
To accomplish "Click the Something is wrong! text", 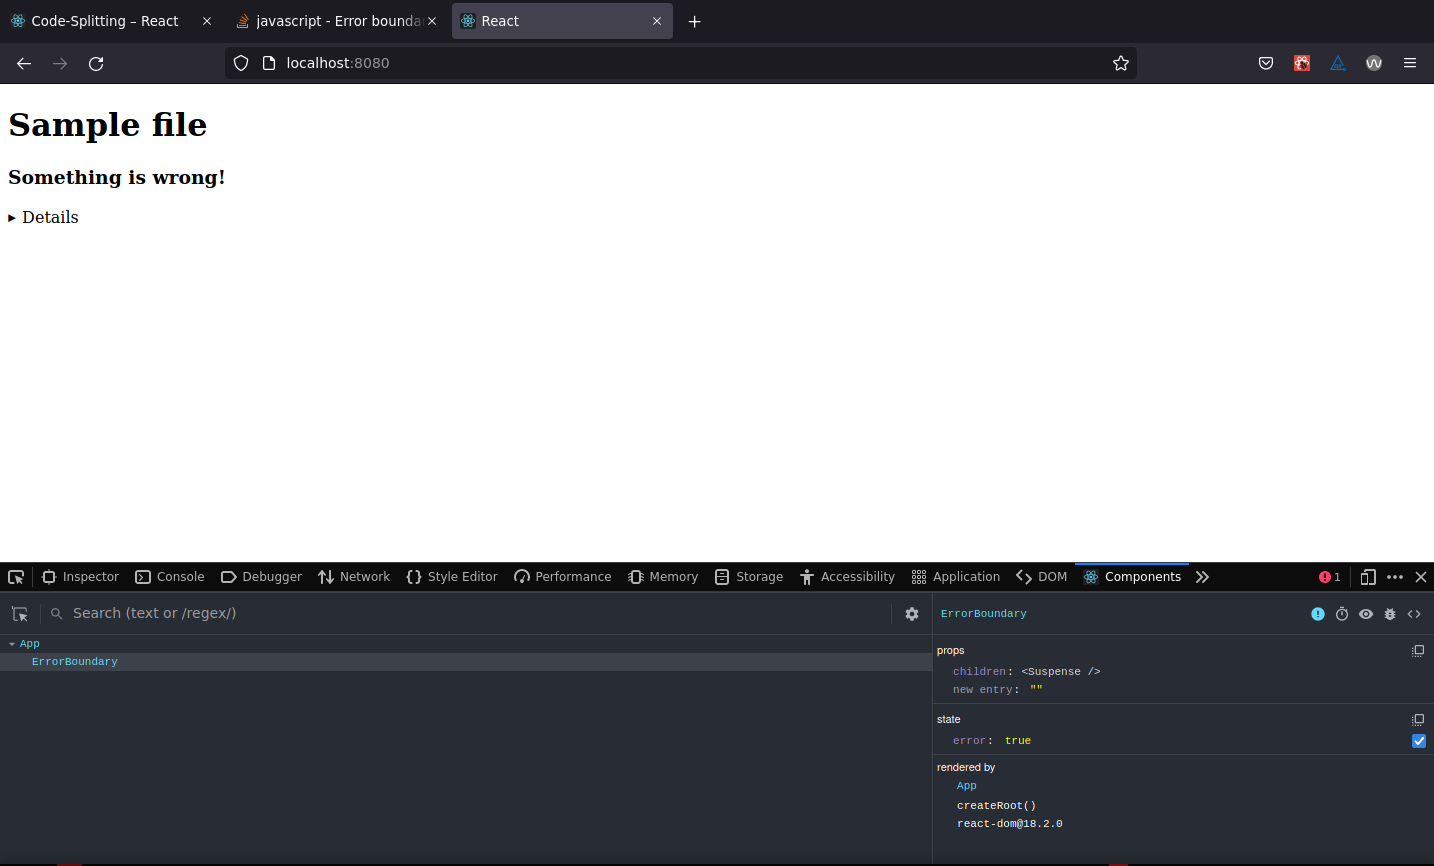I will point(117,177).
